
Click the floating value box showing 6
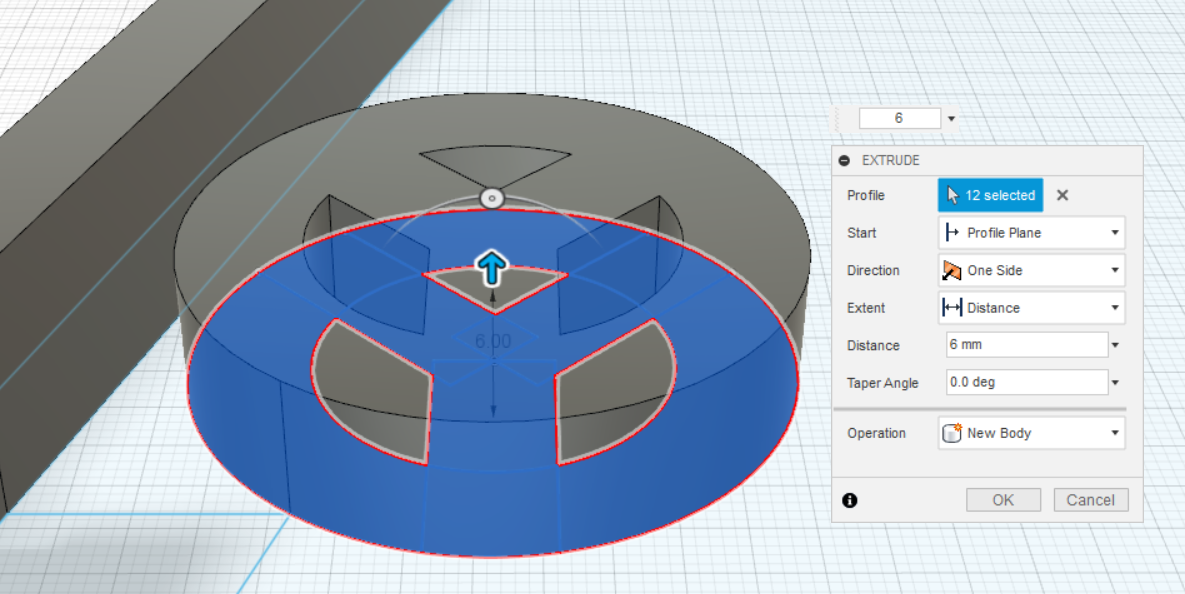[899, 119]
